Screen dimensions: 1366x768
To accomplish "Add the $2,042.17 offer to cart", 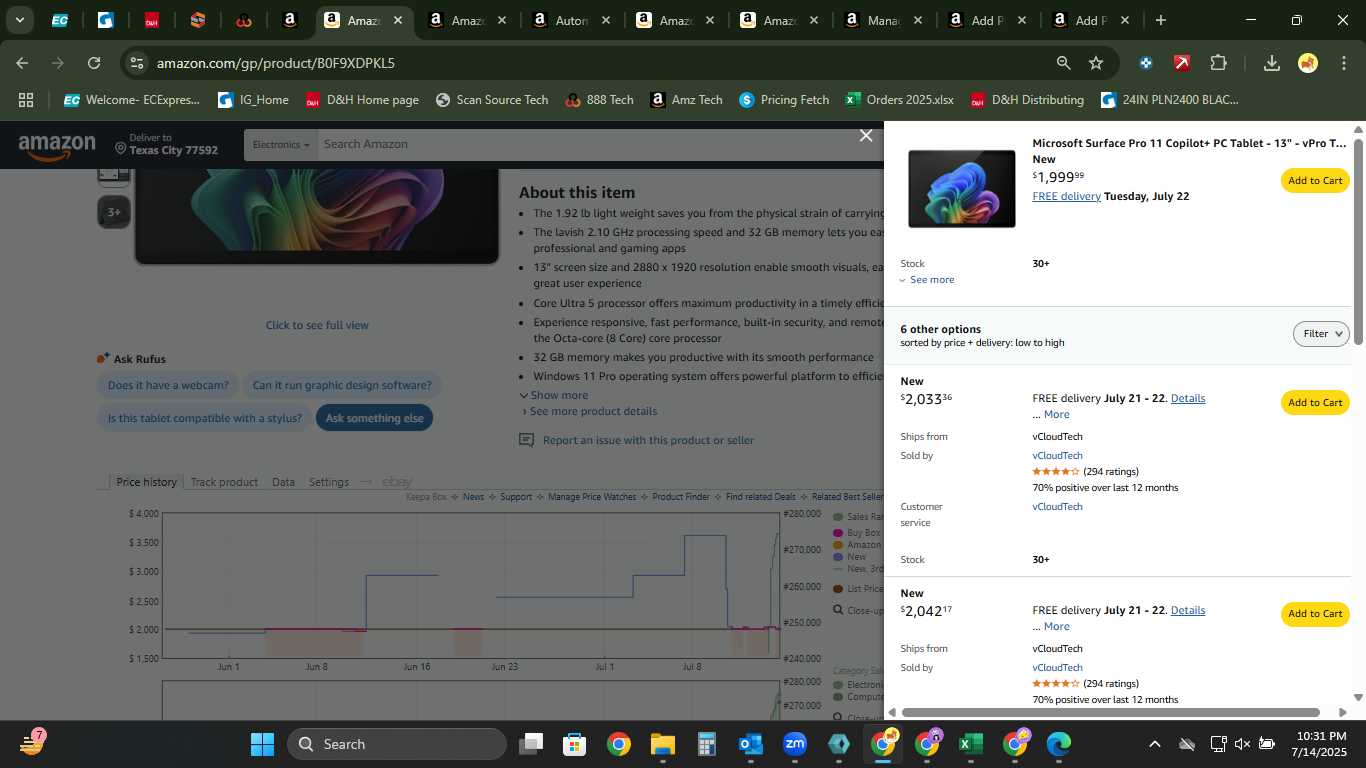I will tap(1315, 614).
